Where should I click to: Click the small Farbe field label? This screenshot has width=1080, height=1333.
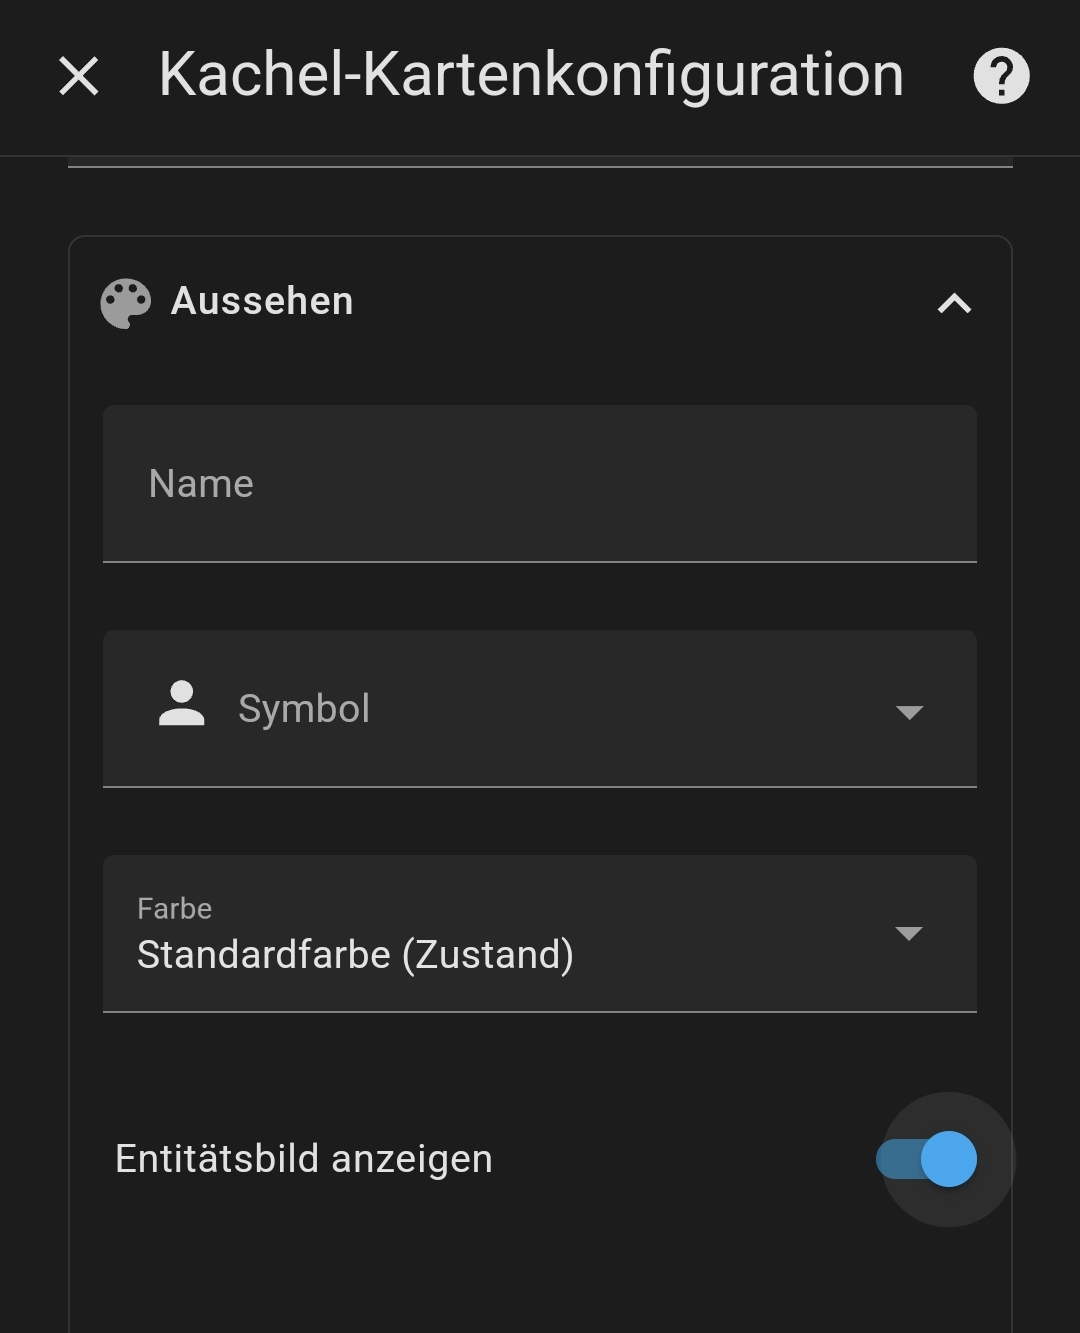(x=174, y=908)
